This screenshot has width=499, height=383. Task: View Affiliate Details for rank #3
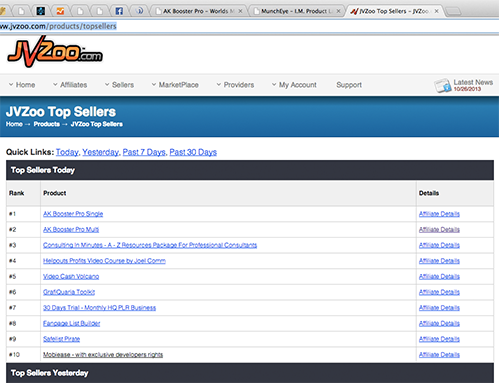(439, 245)
